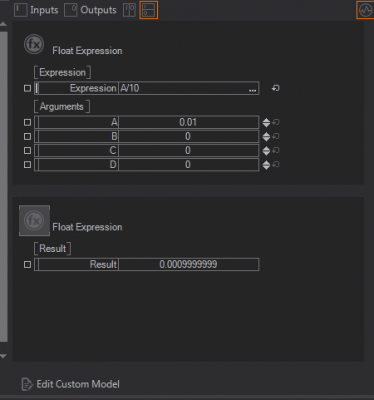
Task: Click the vertical scrollbar thumb
Action: coord(3,187)
